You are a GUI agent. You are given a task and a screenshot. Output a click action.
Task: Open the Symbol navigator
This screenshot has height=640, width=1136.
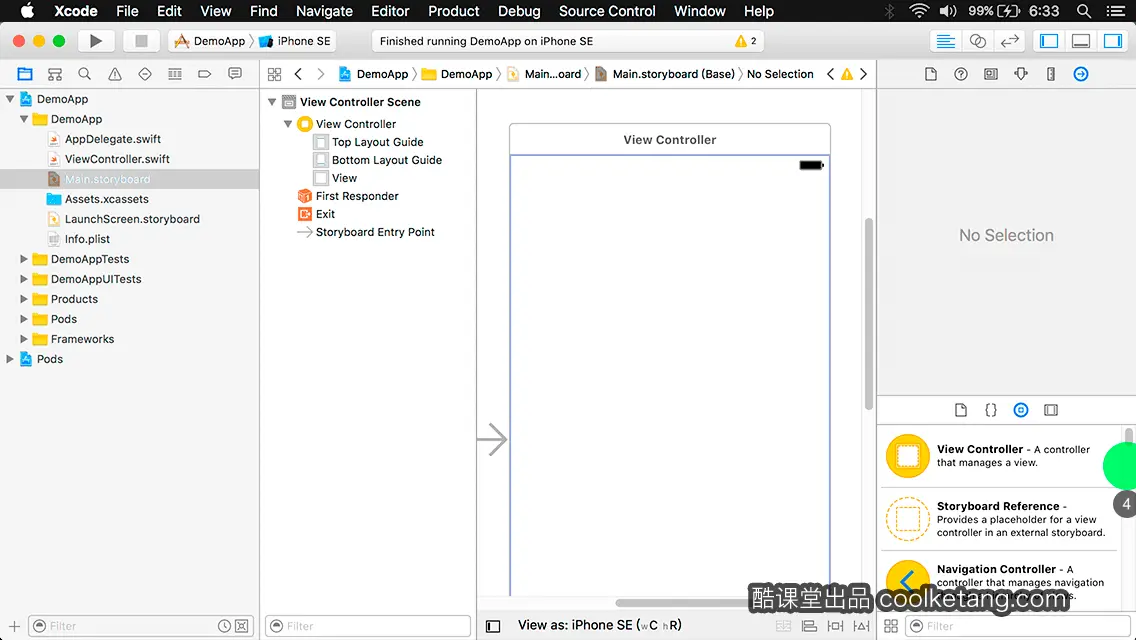click(54, 74)
